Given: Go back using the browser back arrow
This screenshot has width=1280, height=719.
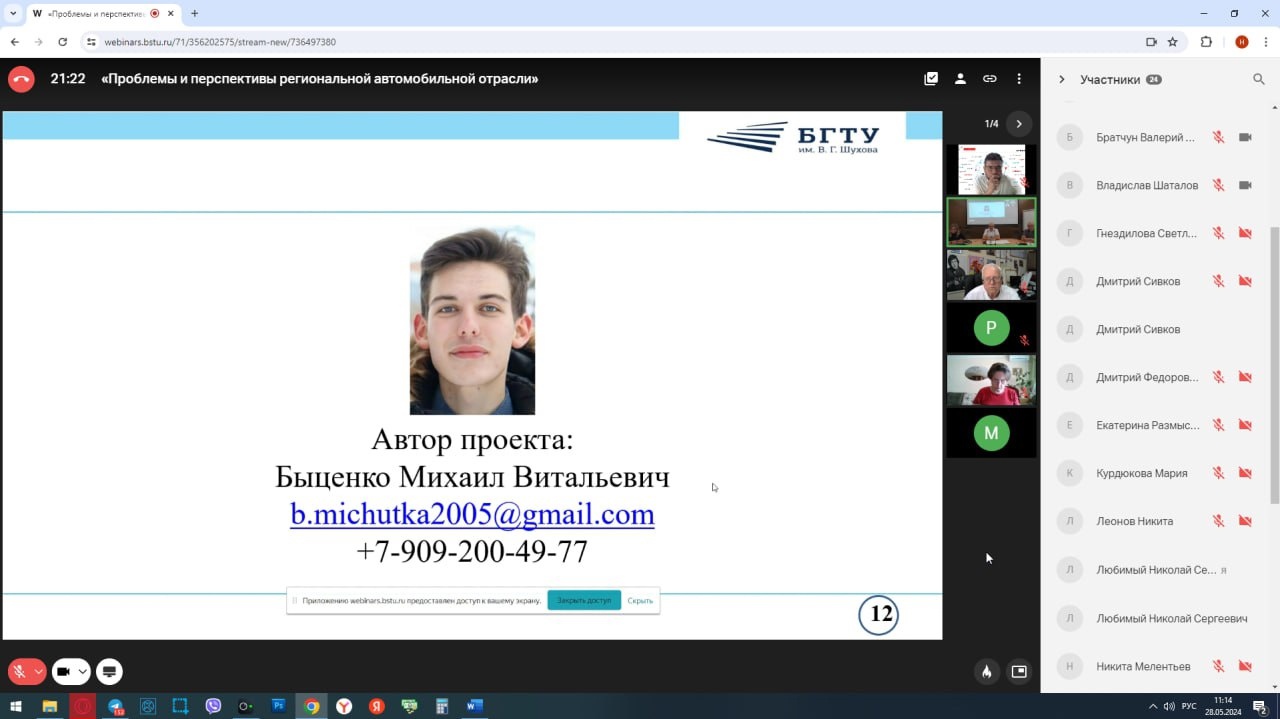Looking at the screenshot, I should click(x=14, y=42).
